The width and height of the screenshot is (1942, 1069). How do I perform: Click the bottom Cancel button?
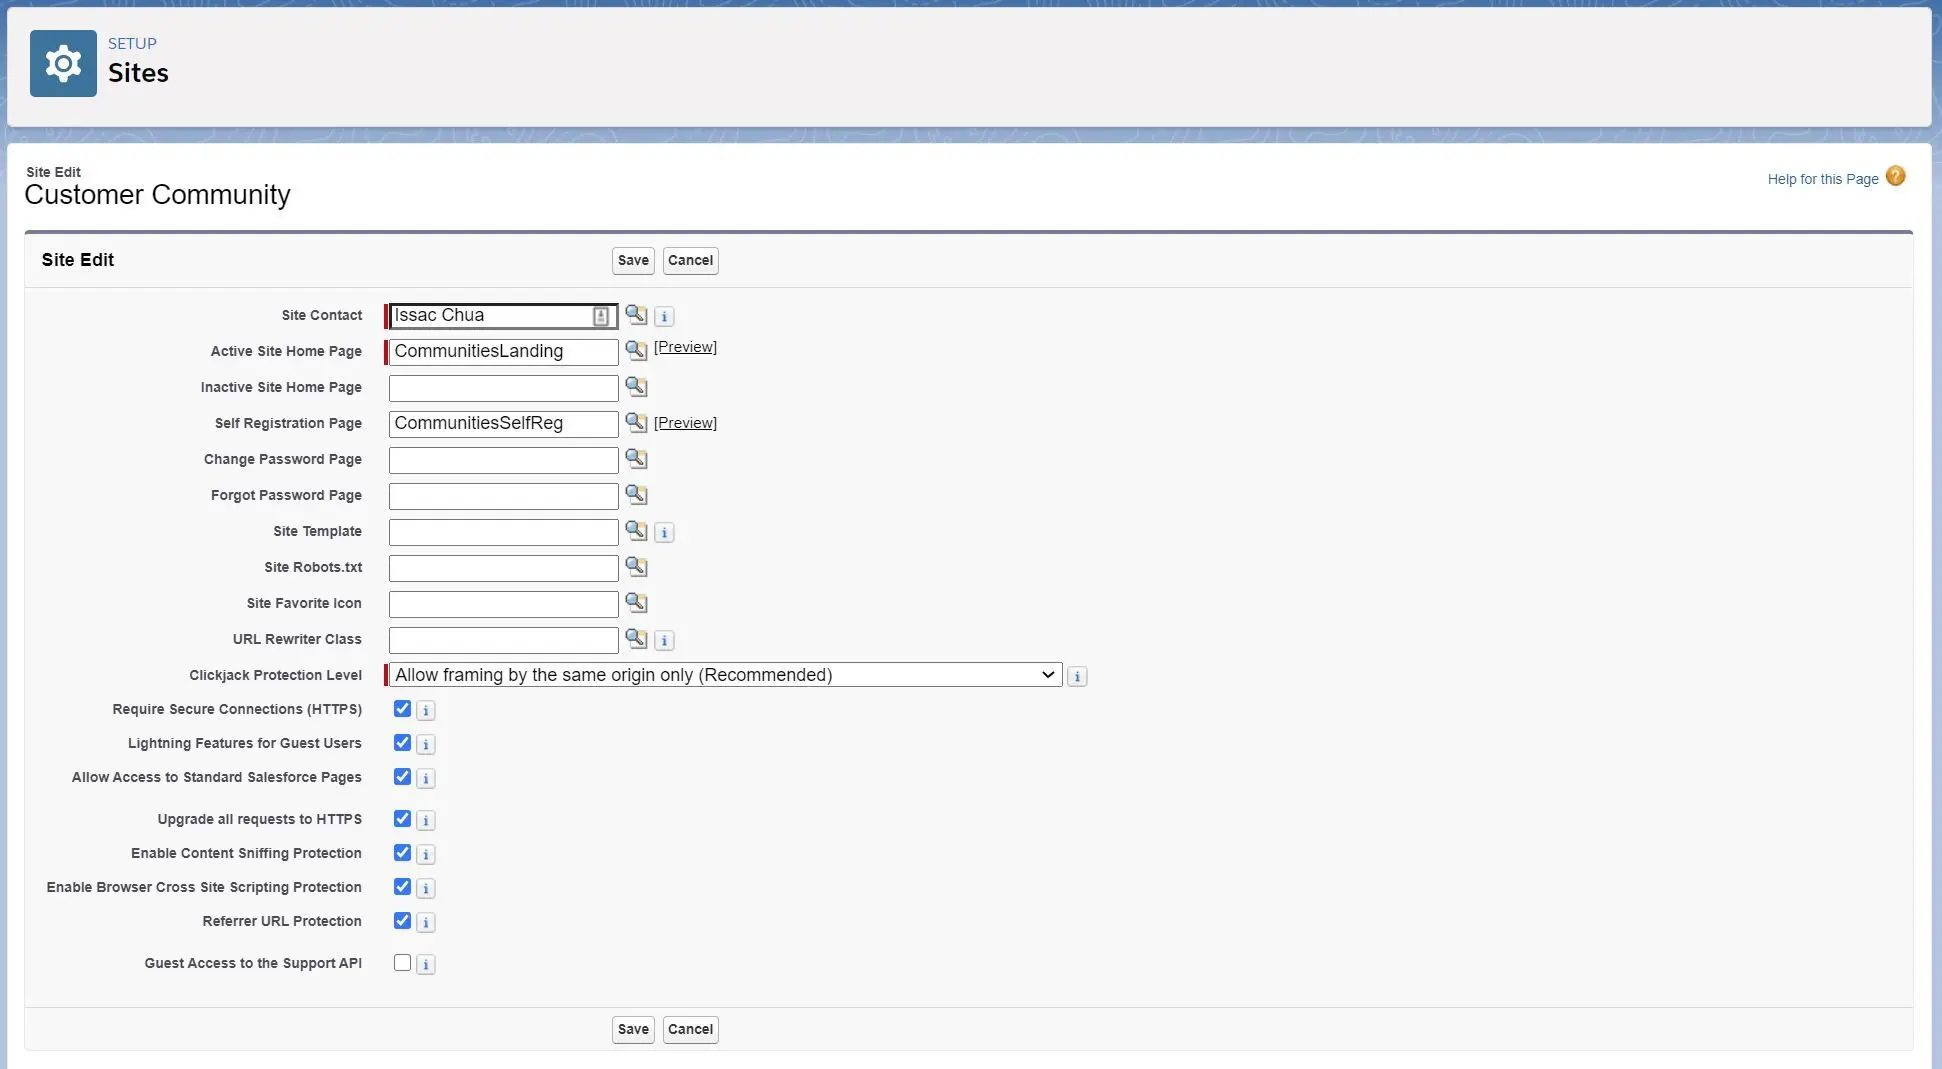[690, 1030]
